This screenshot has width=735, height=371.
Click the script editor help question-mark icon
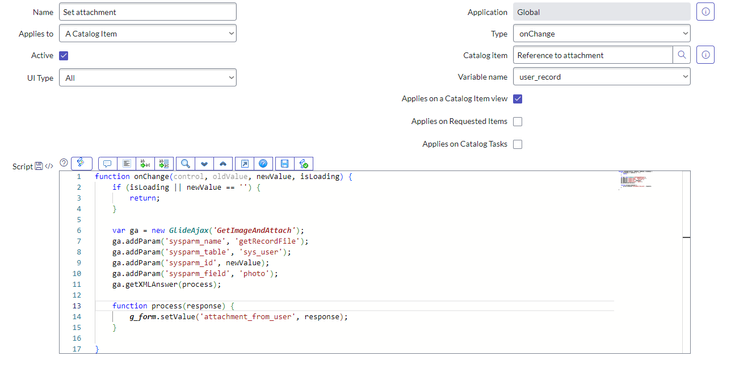pyautogui.click(x=64, y=163)
